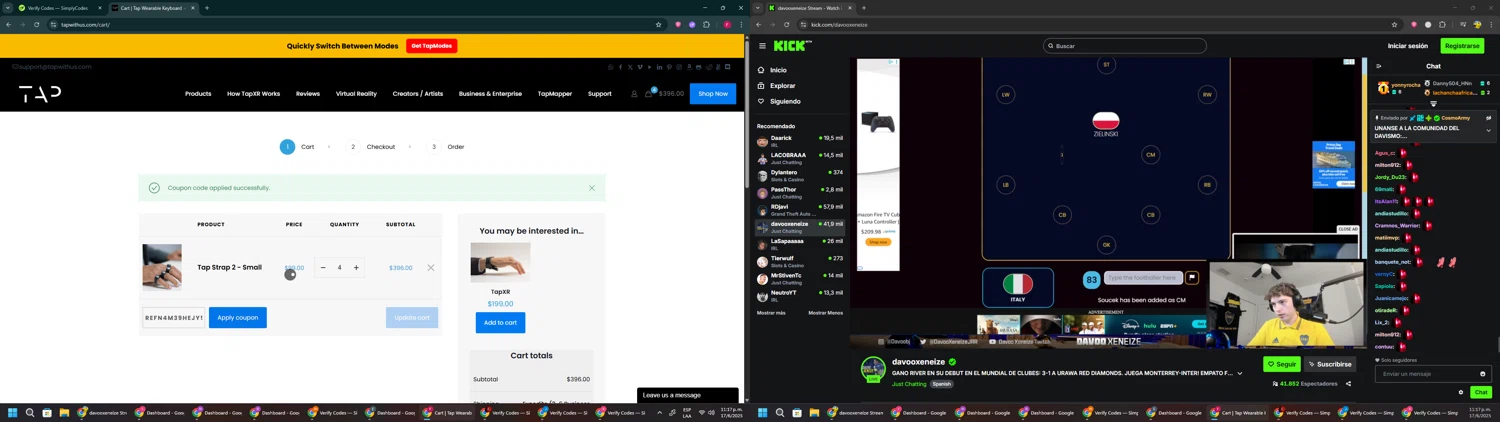
Task: Open Business & Enterprise menu item
Action: coord(490,94)
